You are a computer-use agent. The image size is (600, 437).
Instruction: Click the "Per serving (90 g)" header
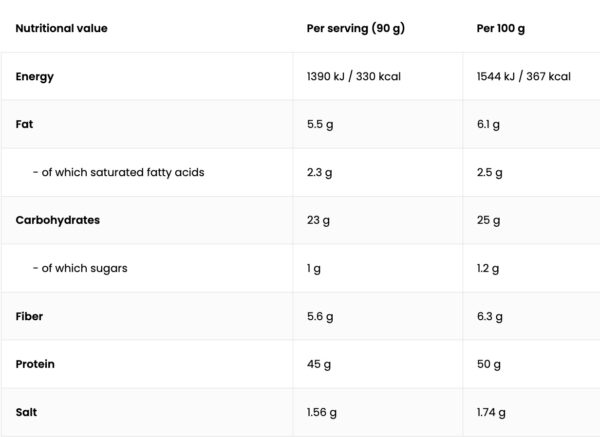click(x=354, y=28)
